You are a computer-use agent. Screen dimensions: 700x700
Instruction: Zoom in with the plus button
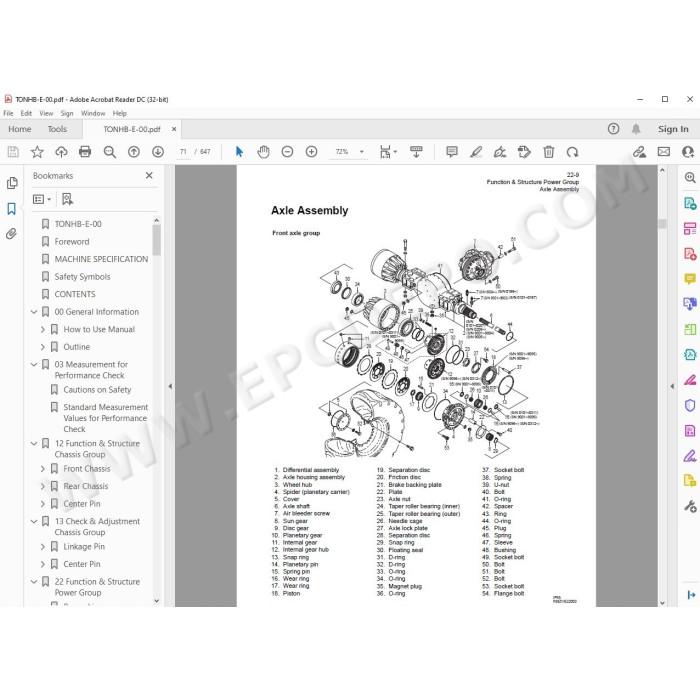point(312,152)
